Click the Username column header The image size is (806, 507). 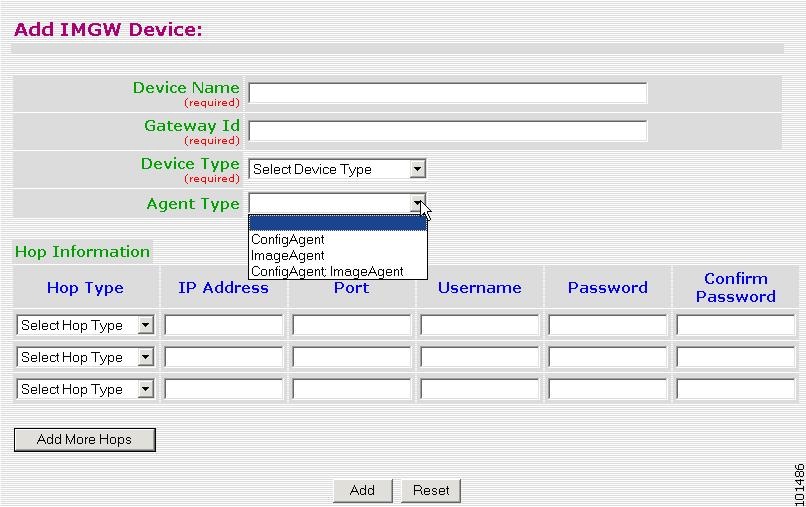point(480,287)
